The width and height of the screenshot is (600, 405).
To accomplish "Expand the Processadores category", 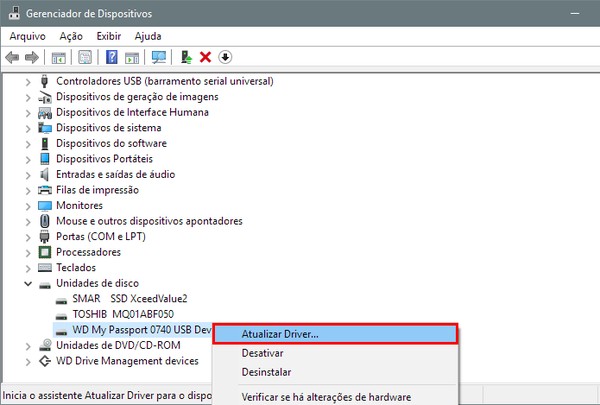I will click(x=28, y=253).
